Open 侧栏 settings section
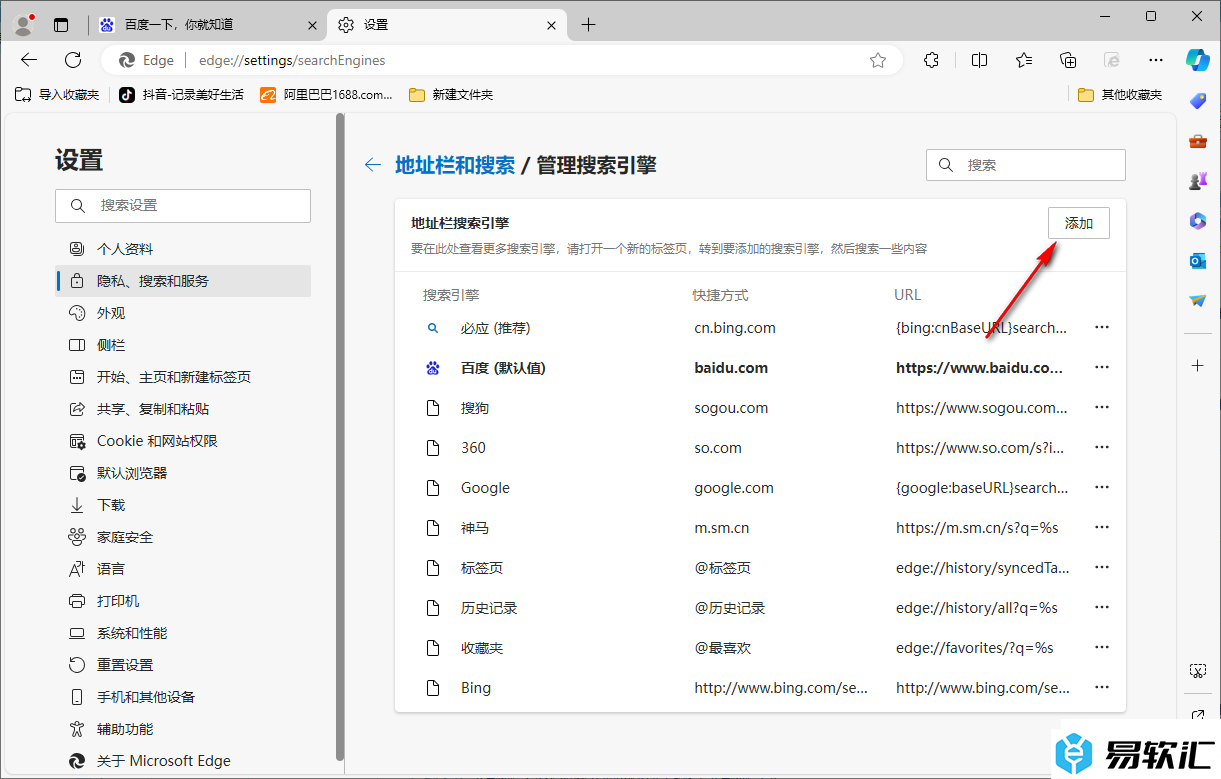This screenshot has height=779, width=1221. coord(183,345)
